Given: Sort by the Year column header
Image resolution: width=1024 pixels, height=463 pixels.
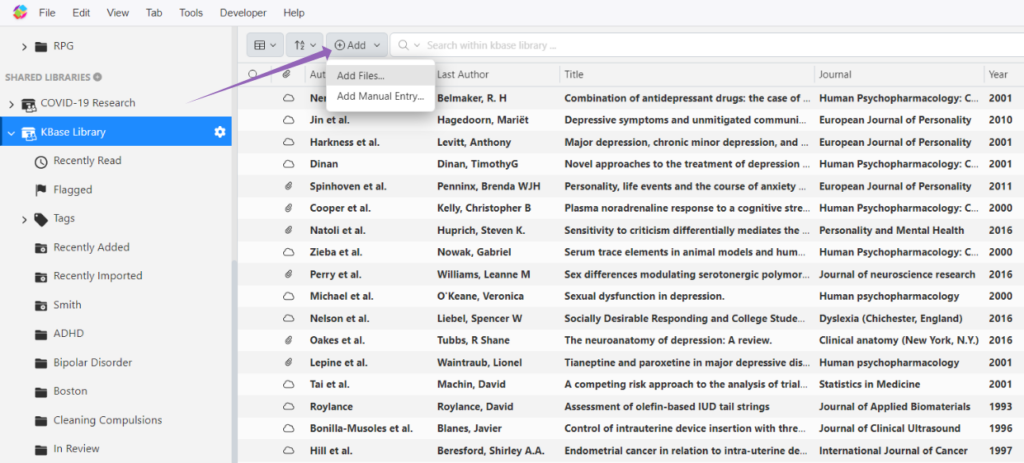Looking at the screenshot, I should click(998, 74).
